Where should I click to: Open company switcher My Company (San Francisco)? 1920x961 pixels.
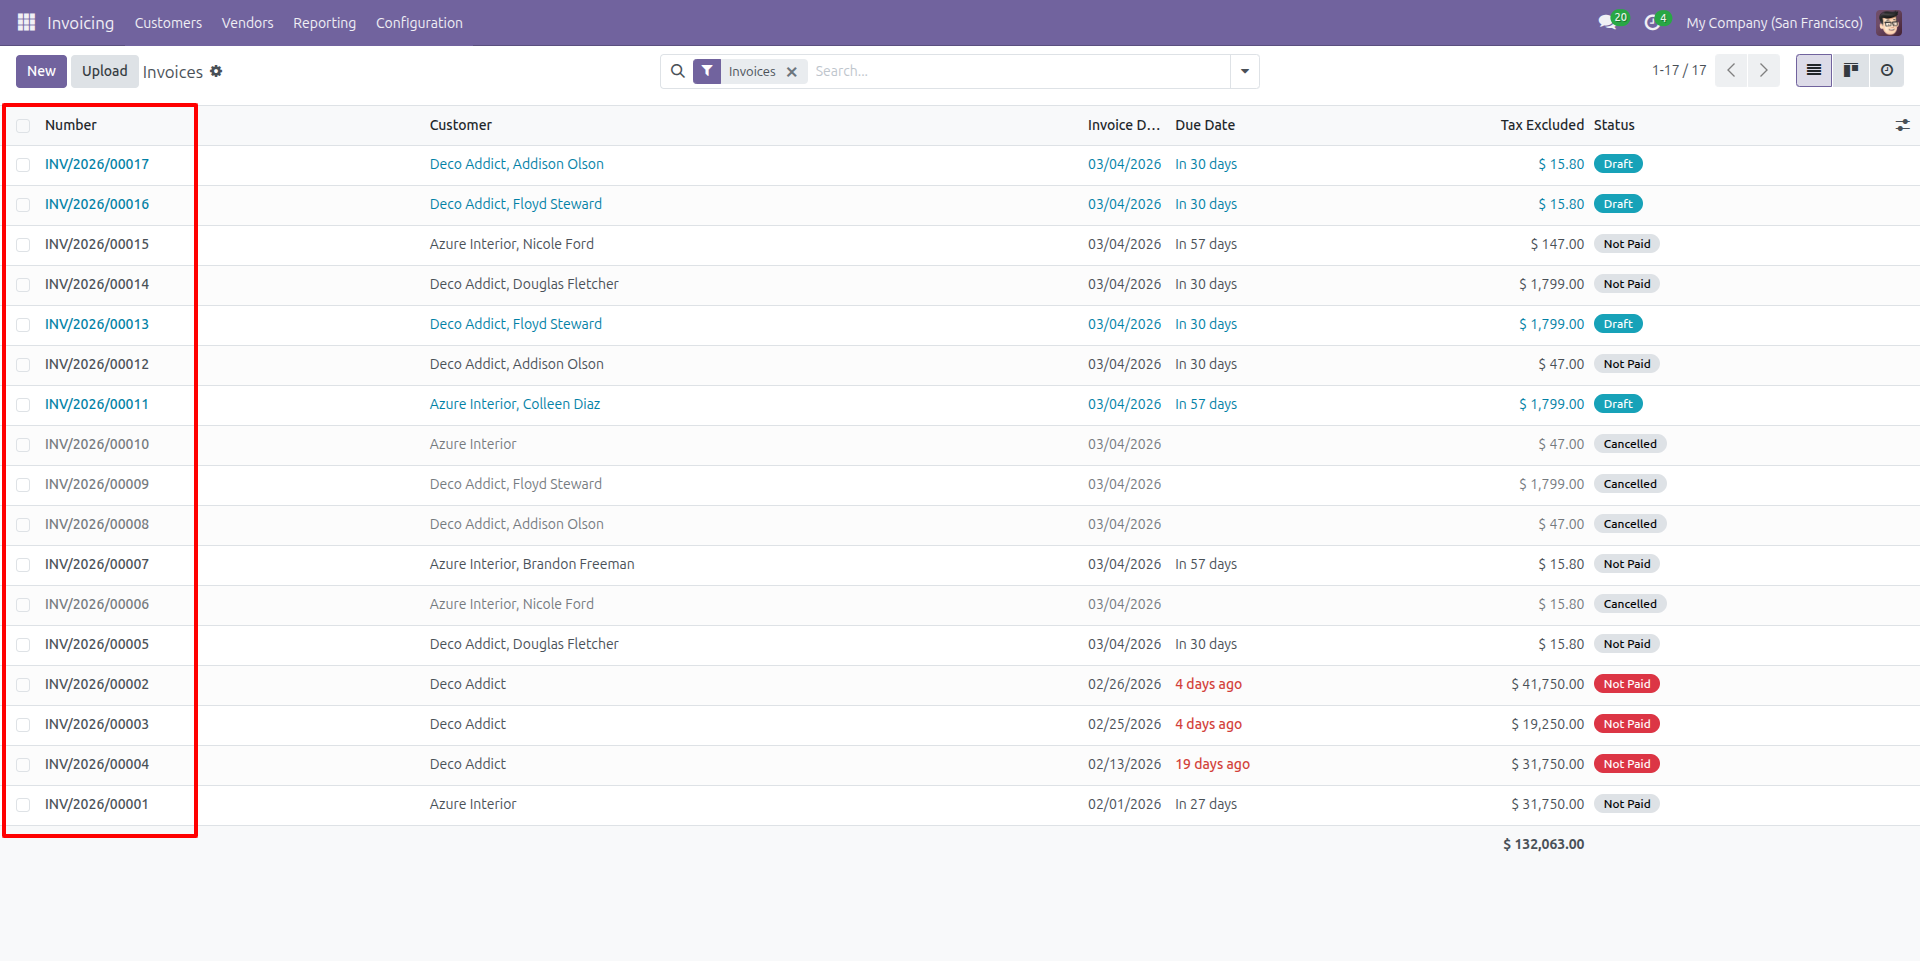(x=1774, y=22)
